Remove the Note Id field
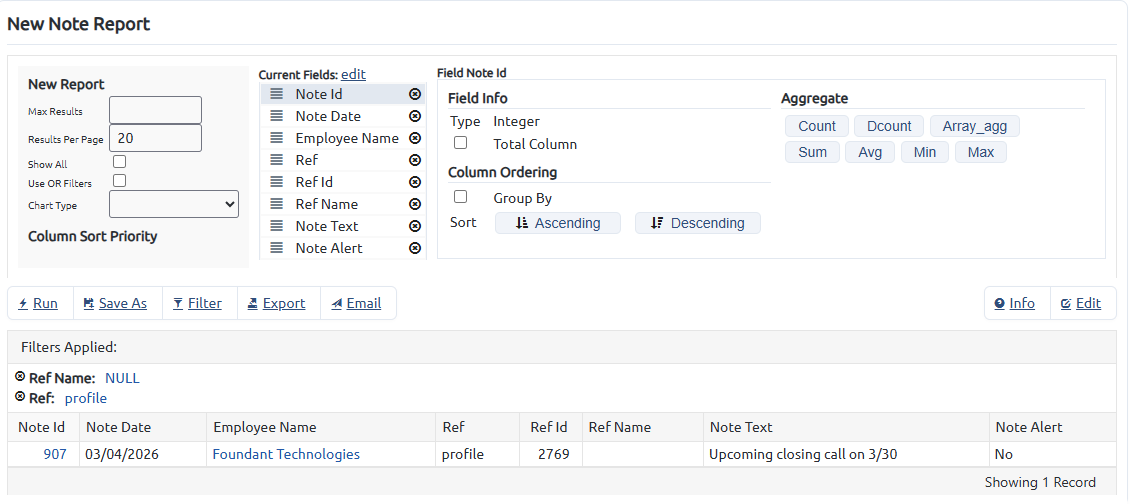 (x=415, y=94)
